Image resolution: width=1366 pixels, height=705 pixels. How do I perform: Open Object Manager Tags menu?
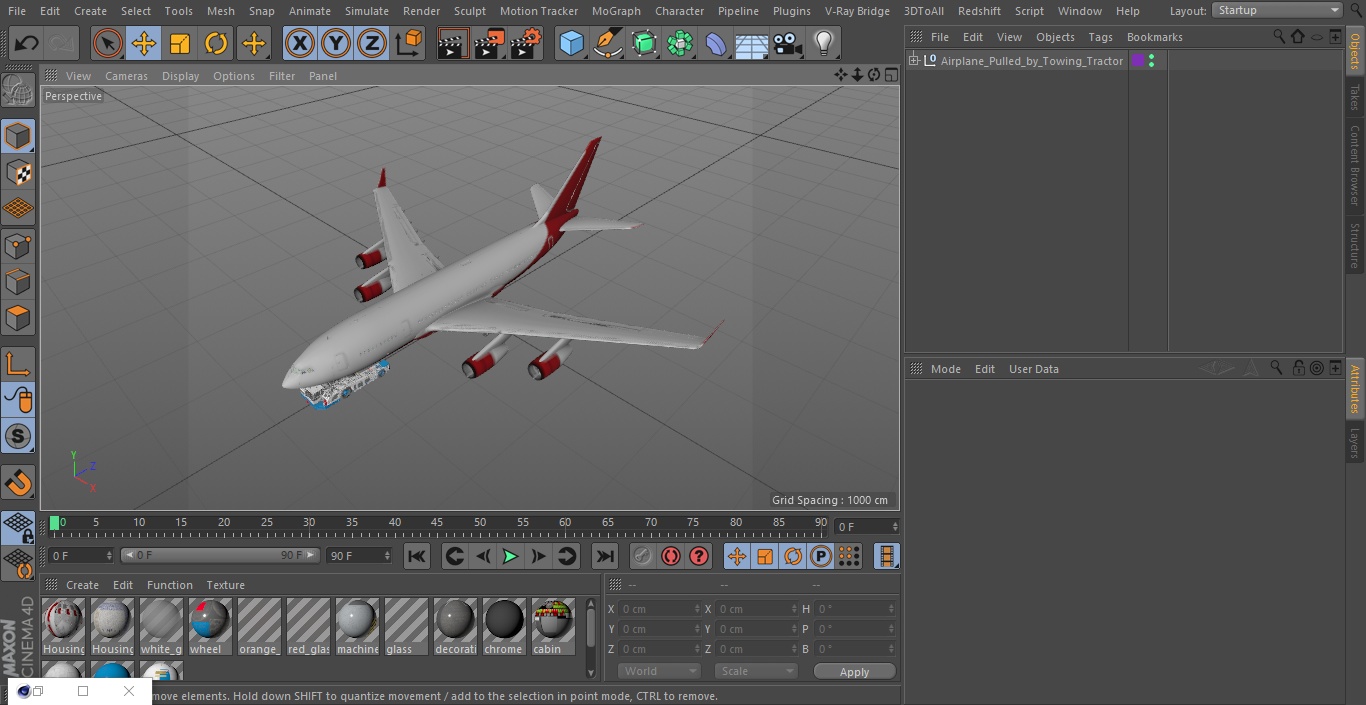point(1100,37)
